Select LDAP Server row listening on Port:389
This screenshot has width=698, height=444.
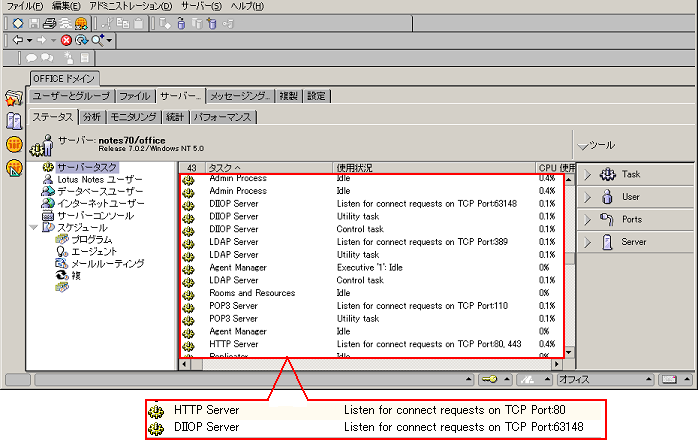(x=372, y=242)
